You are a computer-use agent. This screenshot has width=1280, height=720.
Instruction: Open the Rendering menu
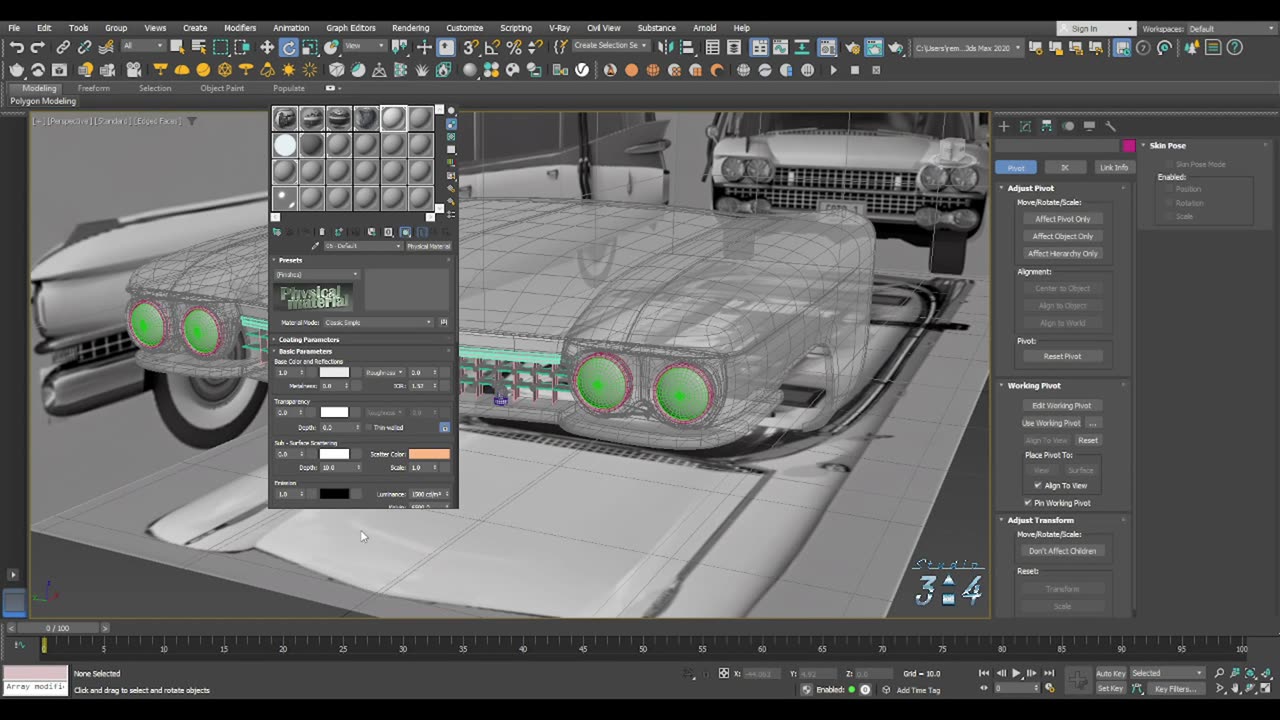pyautogui.click(x=410, y=28)
